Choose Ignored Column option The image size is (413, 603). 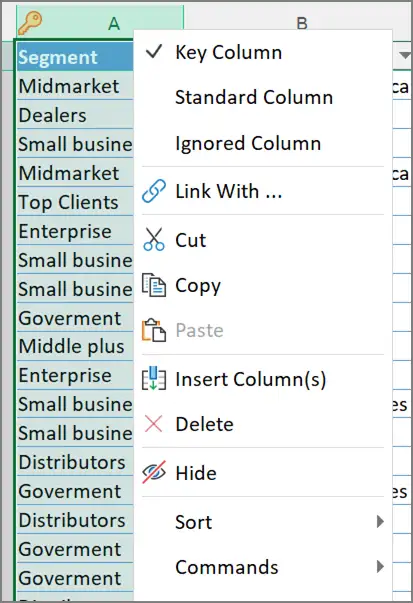(263, 143)
